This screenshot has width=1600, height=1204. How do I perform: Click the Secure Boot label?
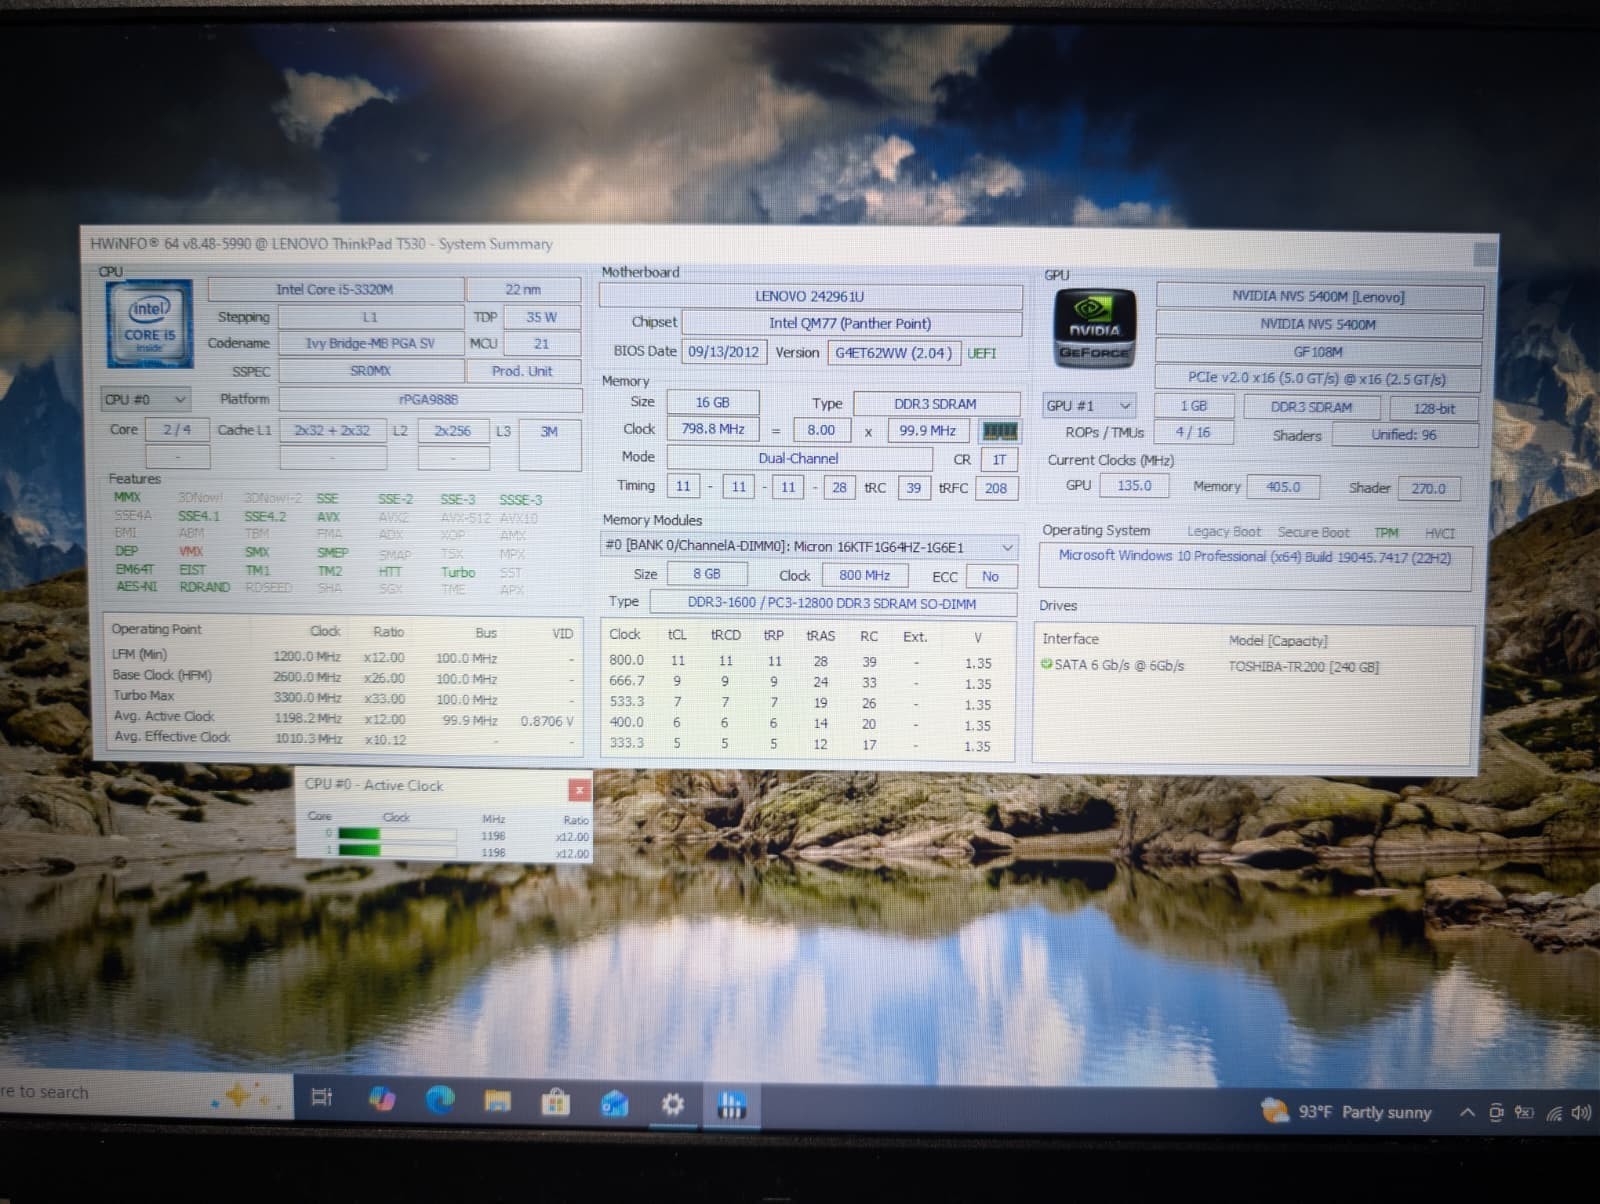[x=1313, y=533]
